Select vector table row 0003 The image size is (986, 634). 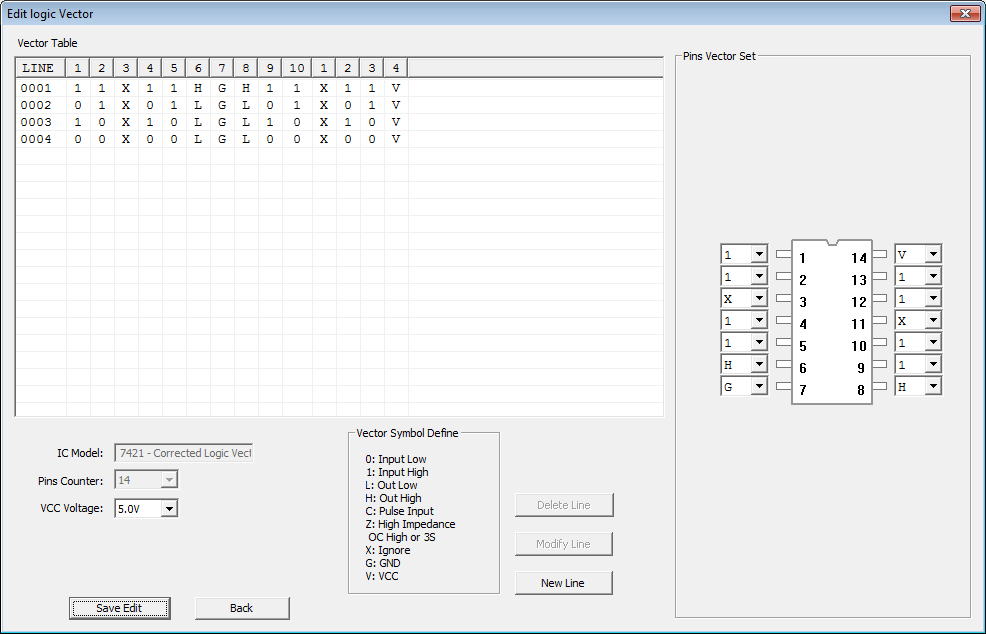[x=36, y=122]
